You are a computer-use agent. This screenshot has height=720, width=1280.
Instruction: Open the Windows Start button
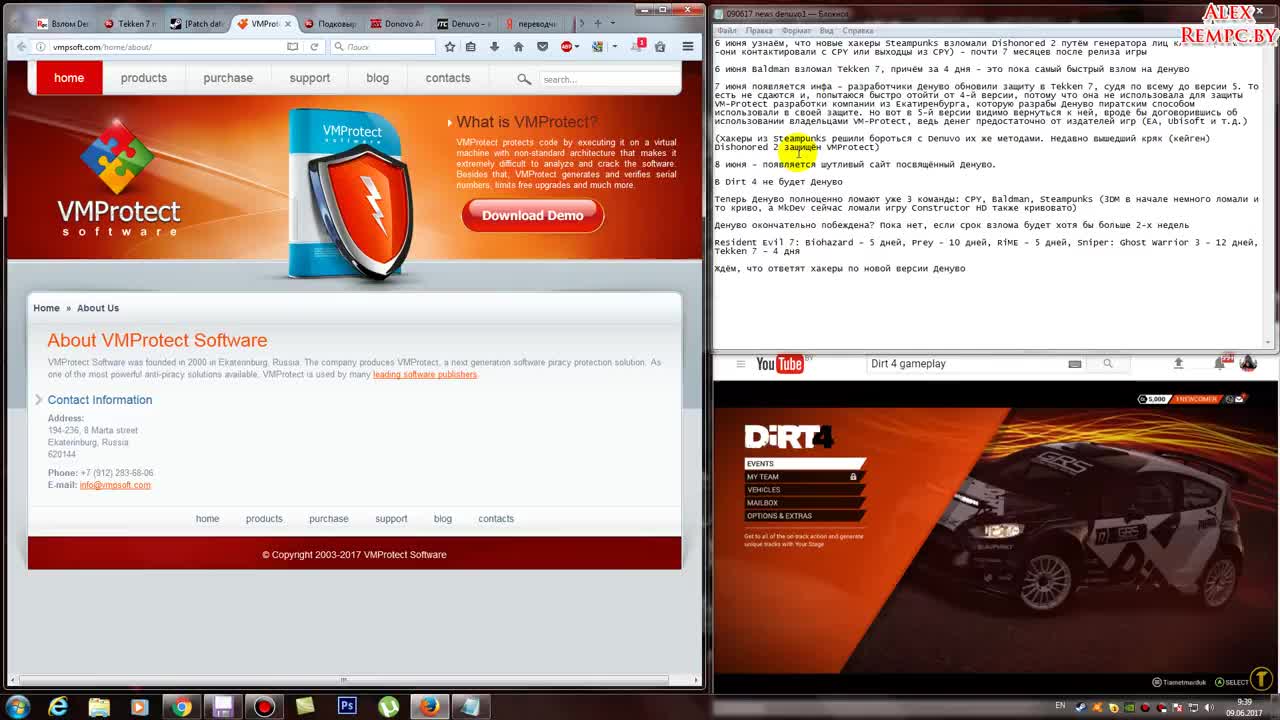pos(19,706)
